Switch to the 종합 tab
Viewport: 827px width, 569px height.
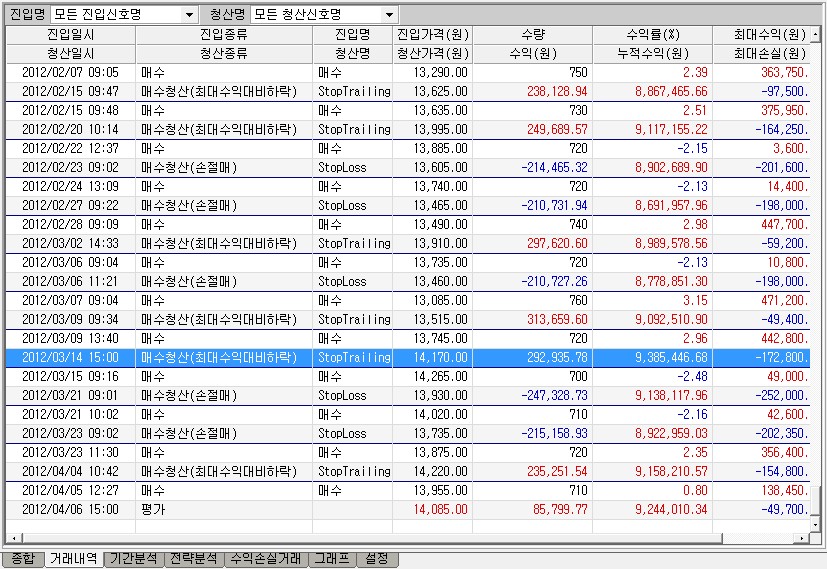click(x=22, y=559)
